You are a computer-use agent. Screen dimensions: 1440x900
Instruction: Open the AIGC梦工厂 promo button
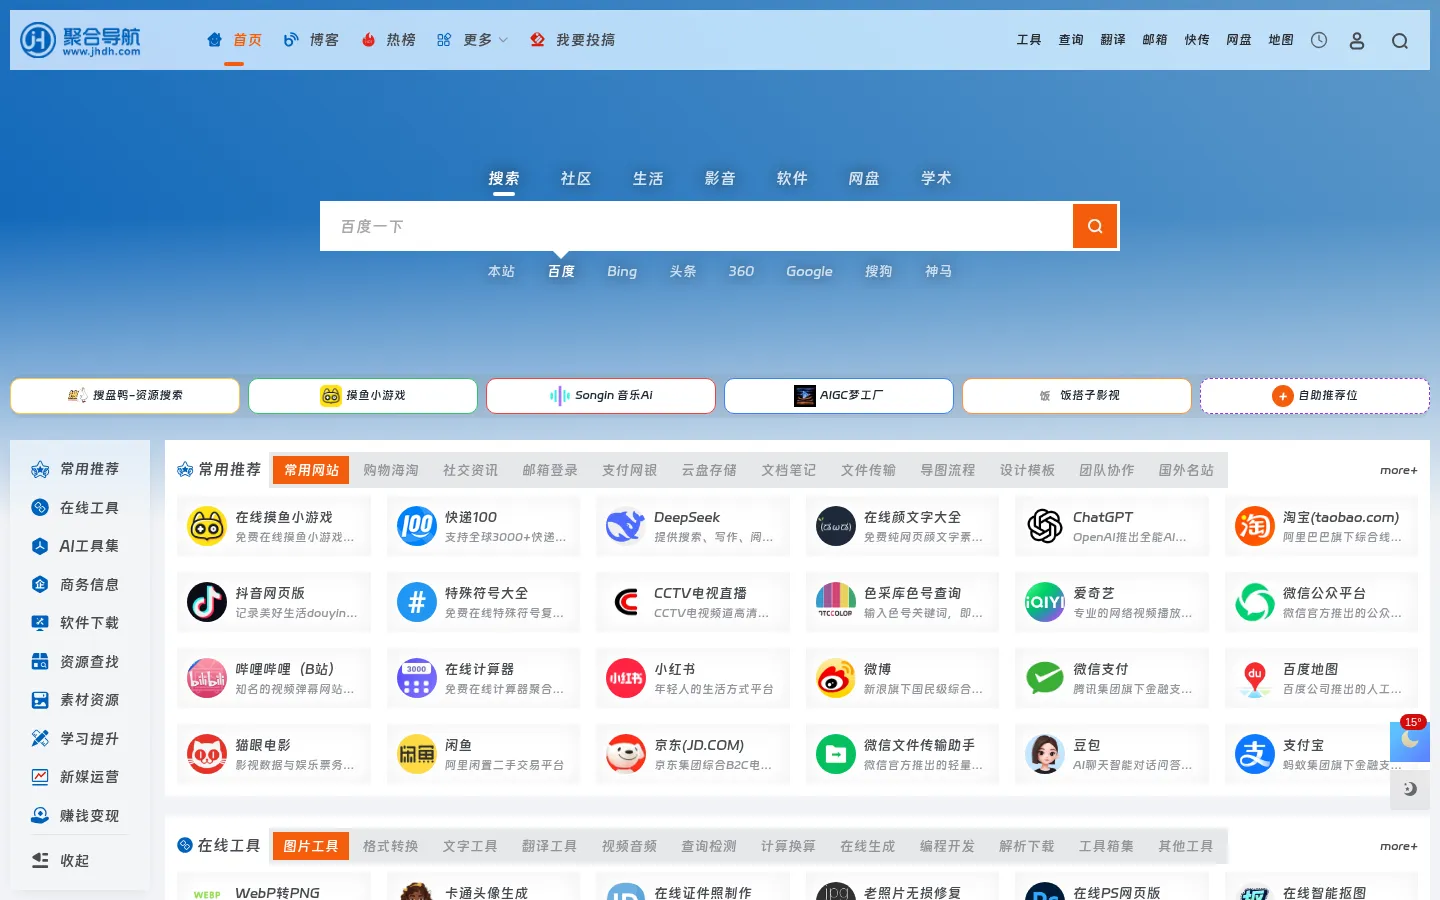click(839, 395)
